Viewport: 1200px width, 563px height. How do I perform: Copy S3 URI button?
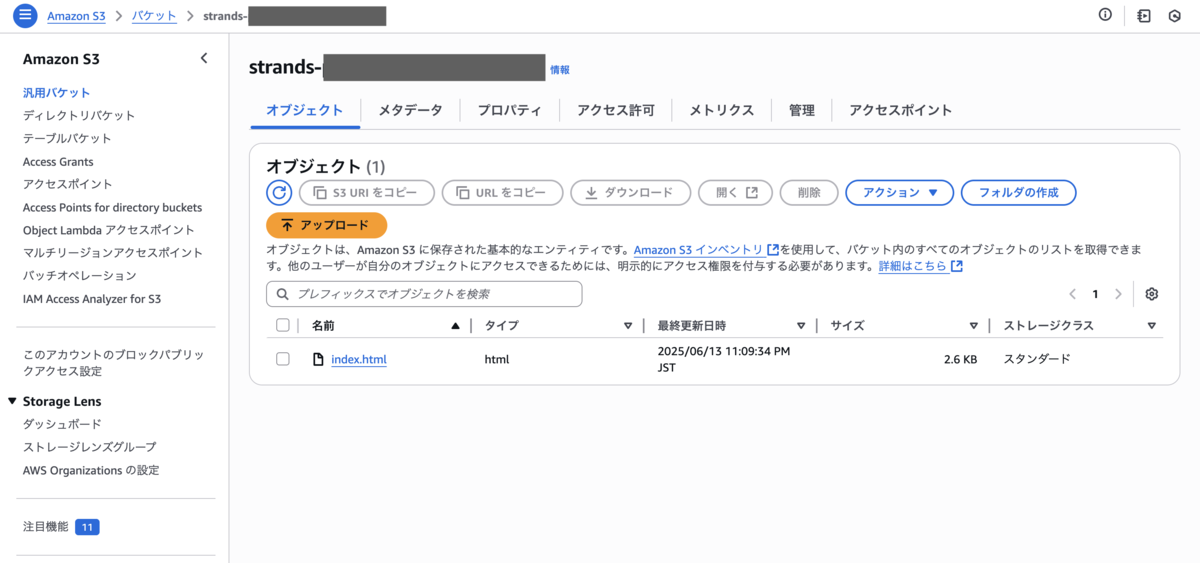[367, 193]
